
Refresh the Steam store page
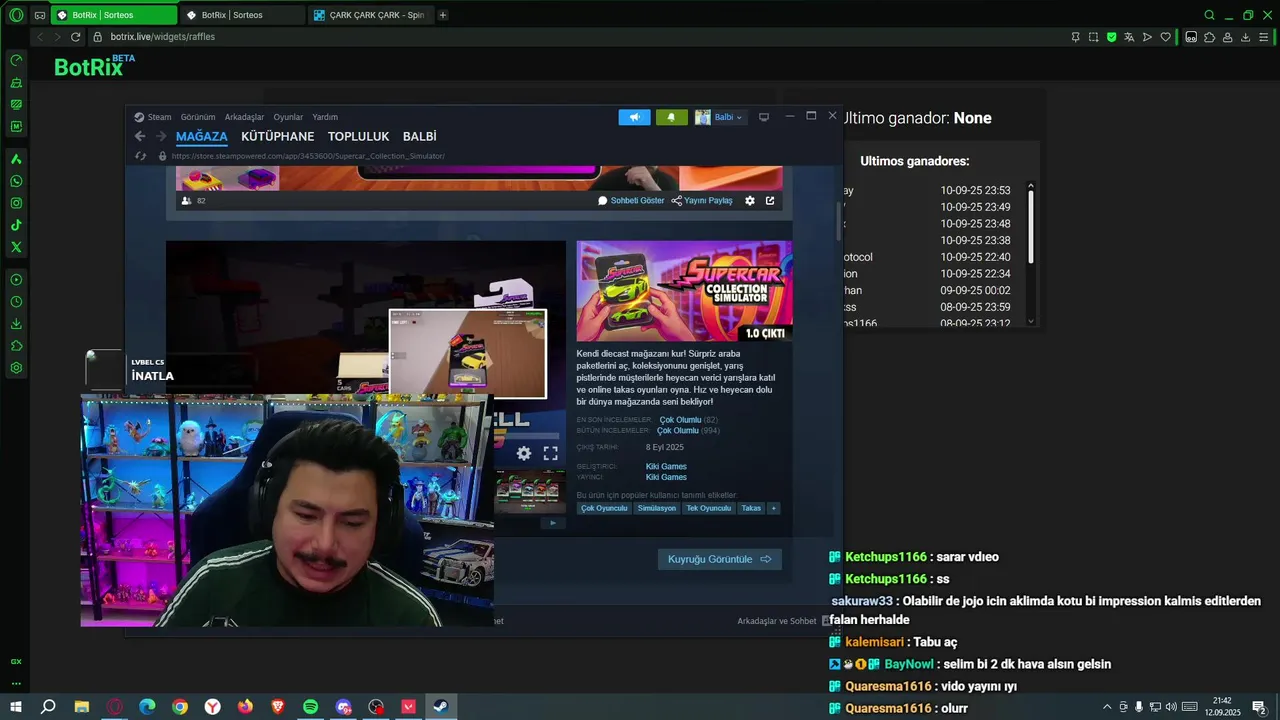(141, 156)
